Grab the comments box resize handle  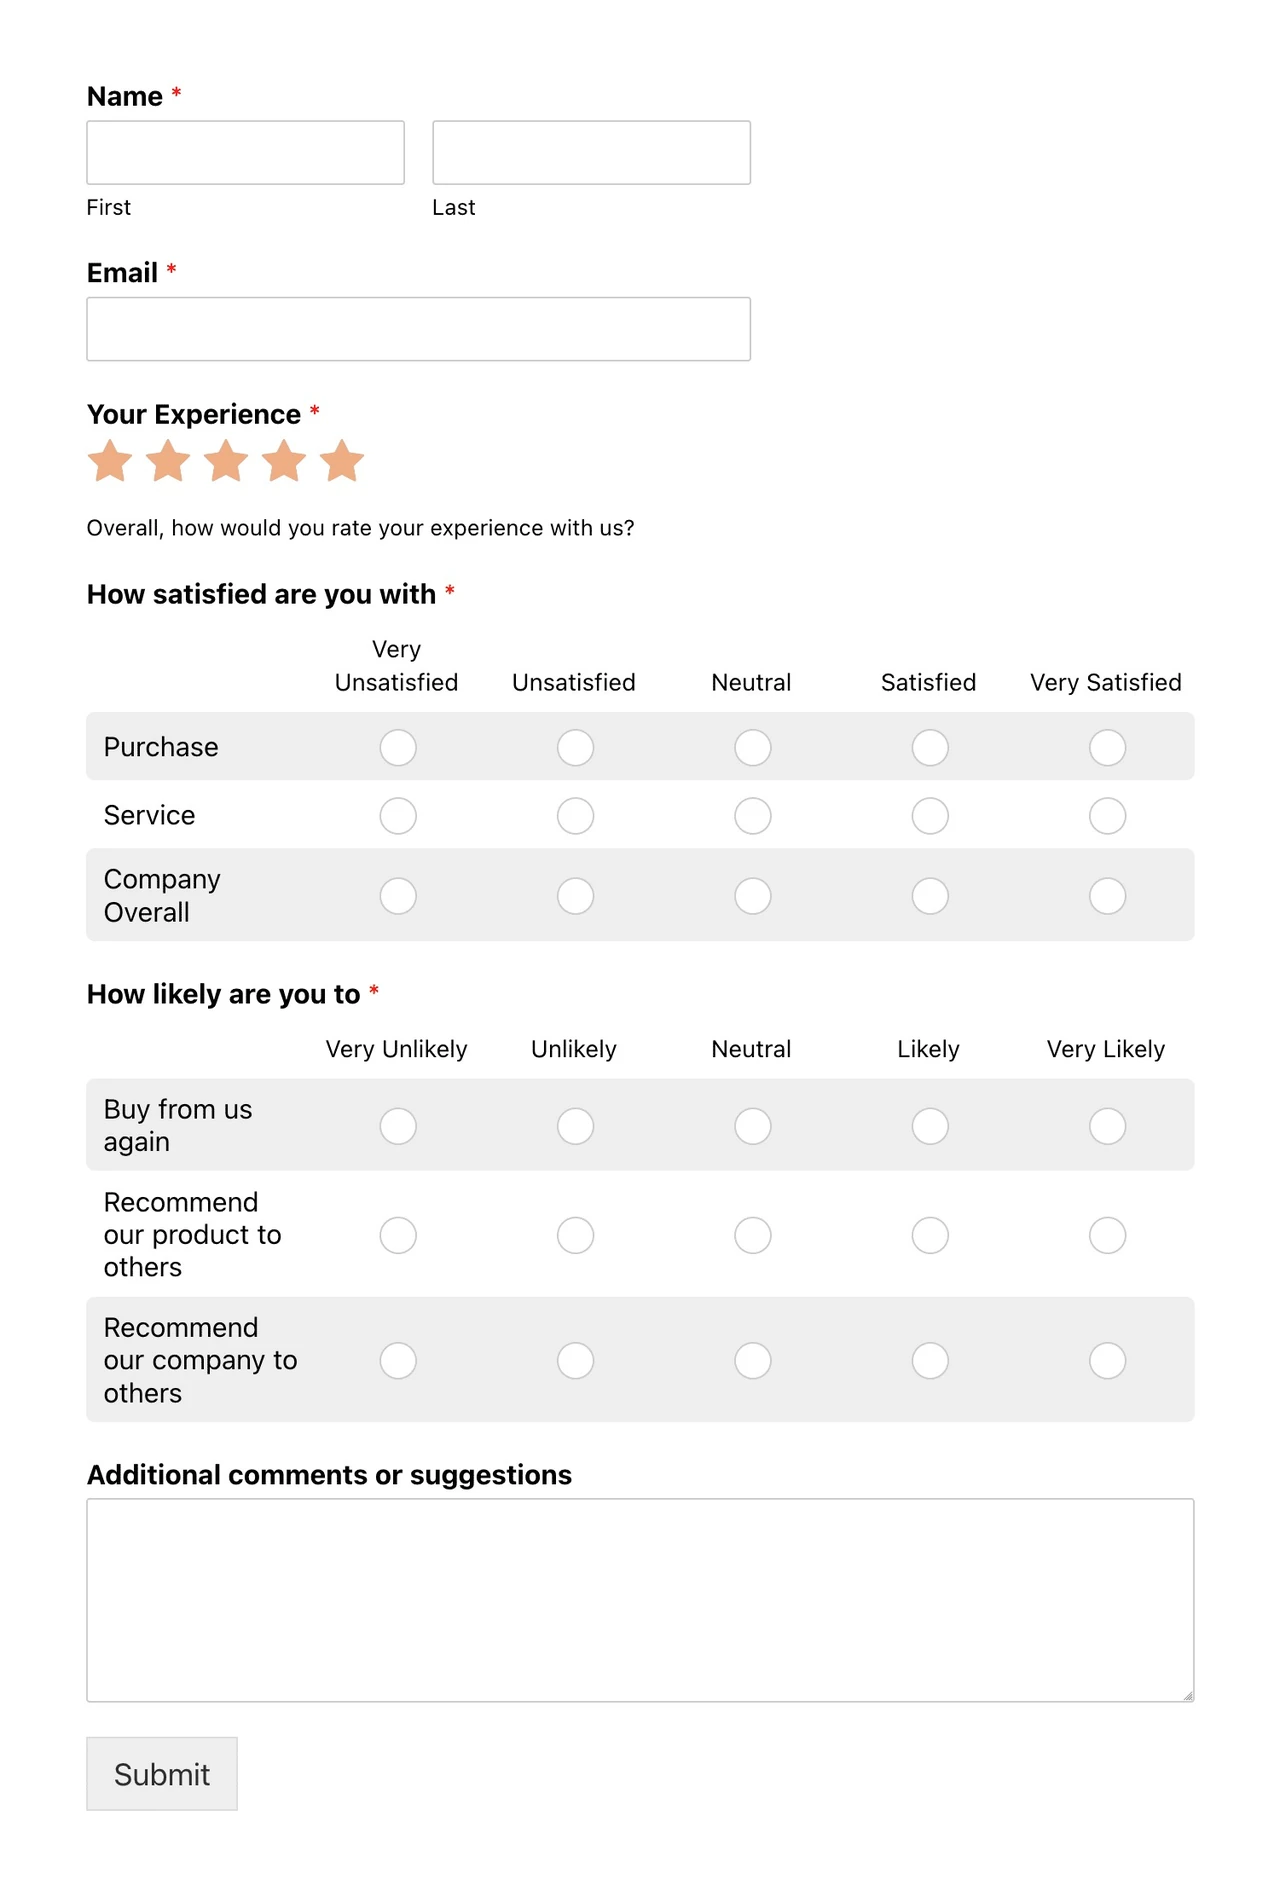(x=1187, y=1694)
